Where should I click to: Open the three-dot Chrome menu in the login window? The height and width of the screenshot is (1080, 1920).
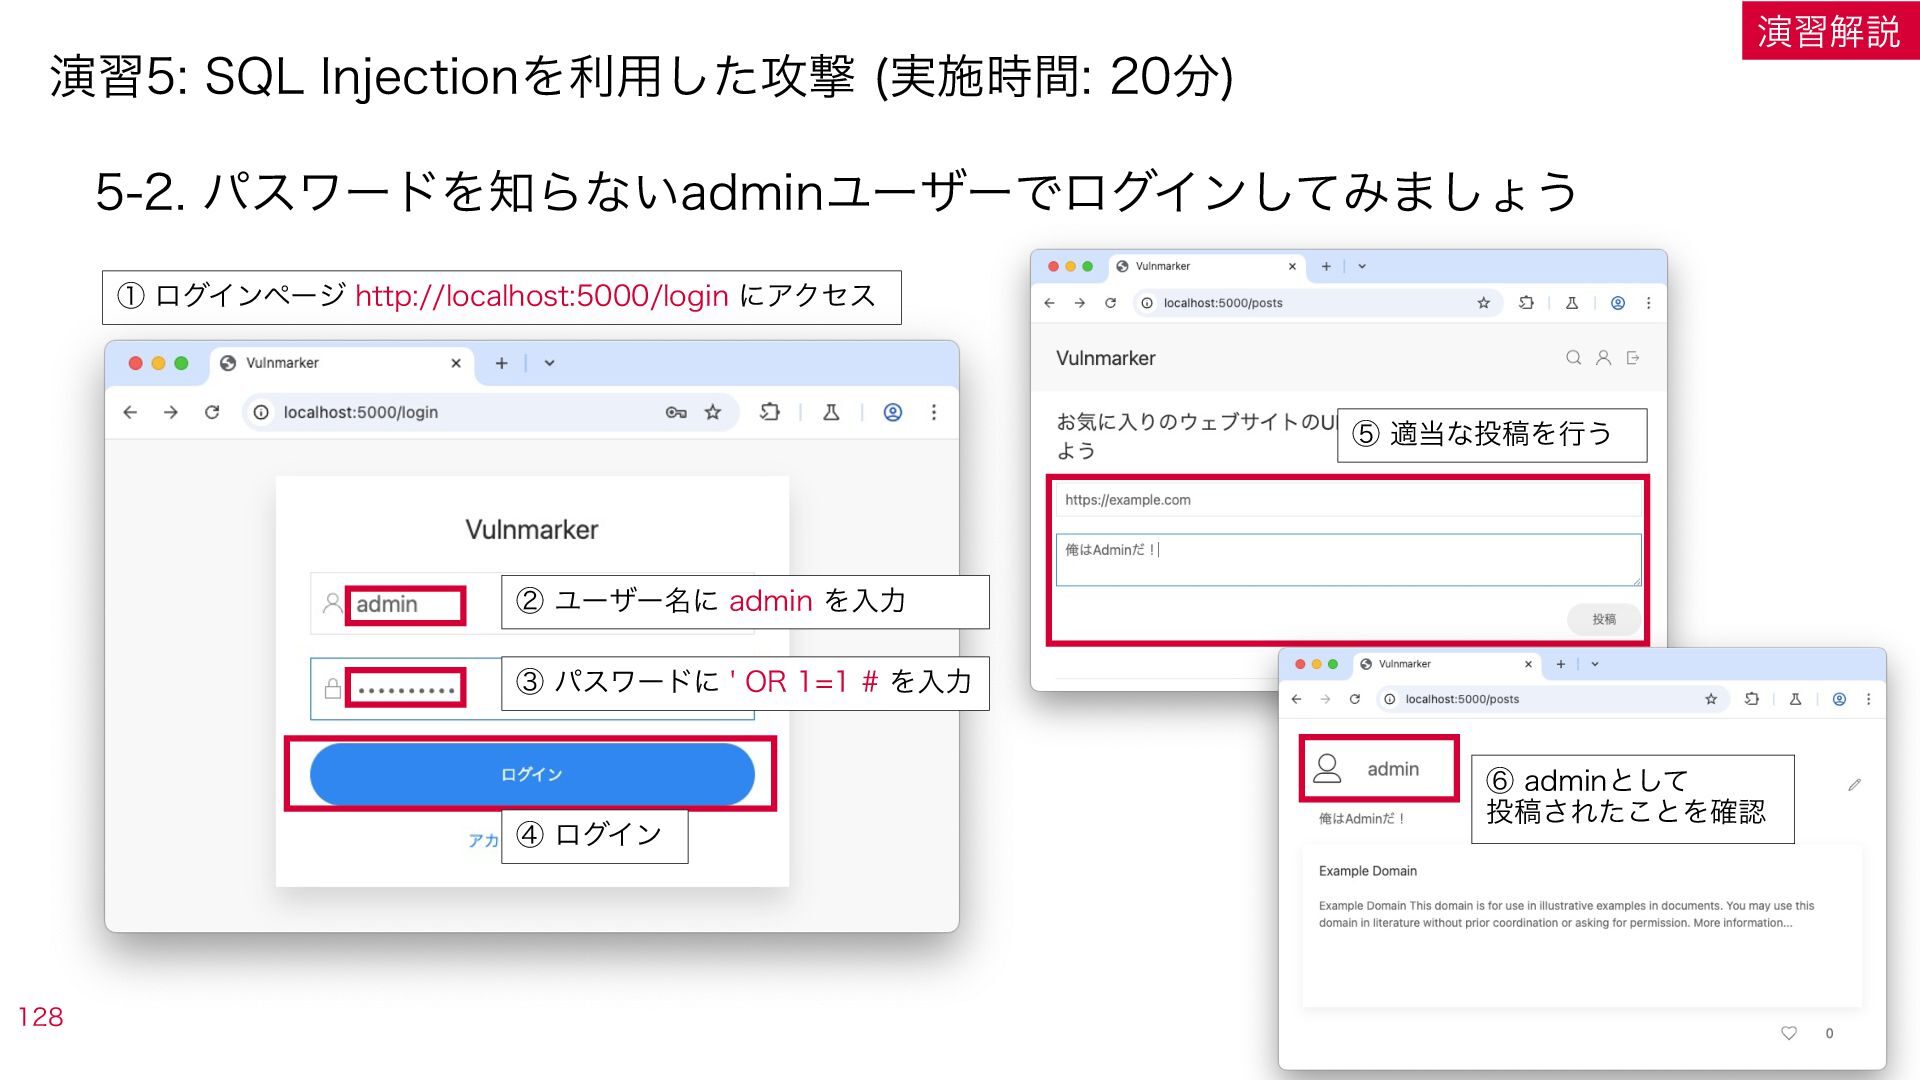pyautogui.click(x=934, y=412)
